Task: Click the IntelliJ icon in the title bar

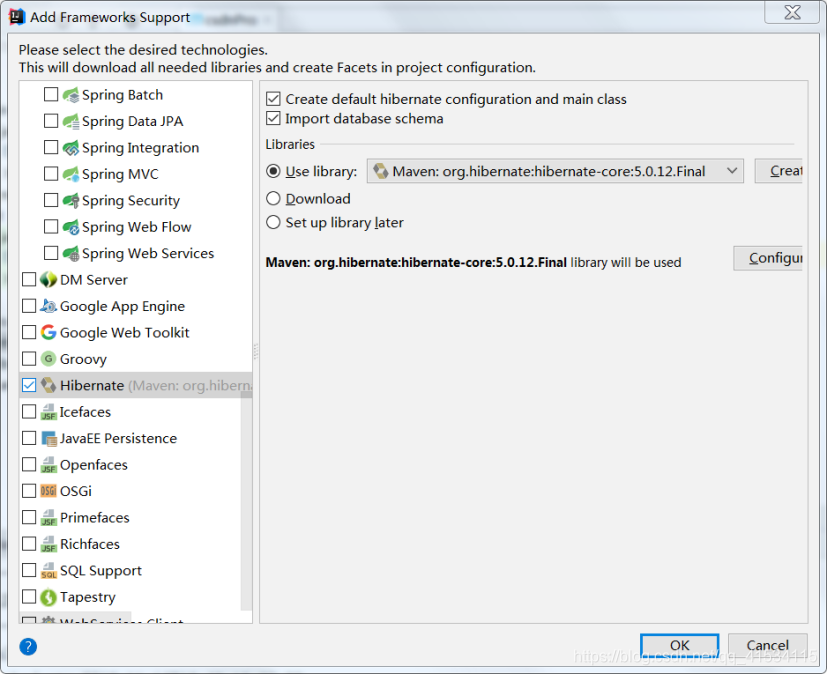Action: [x=17, y=17]
